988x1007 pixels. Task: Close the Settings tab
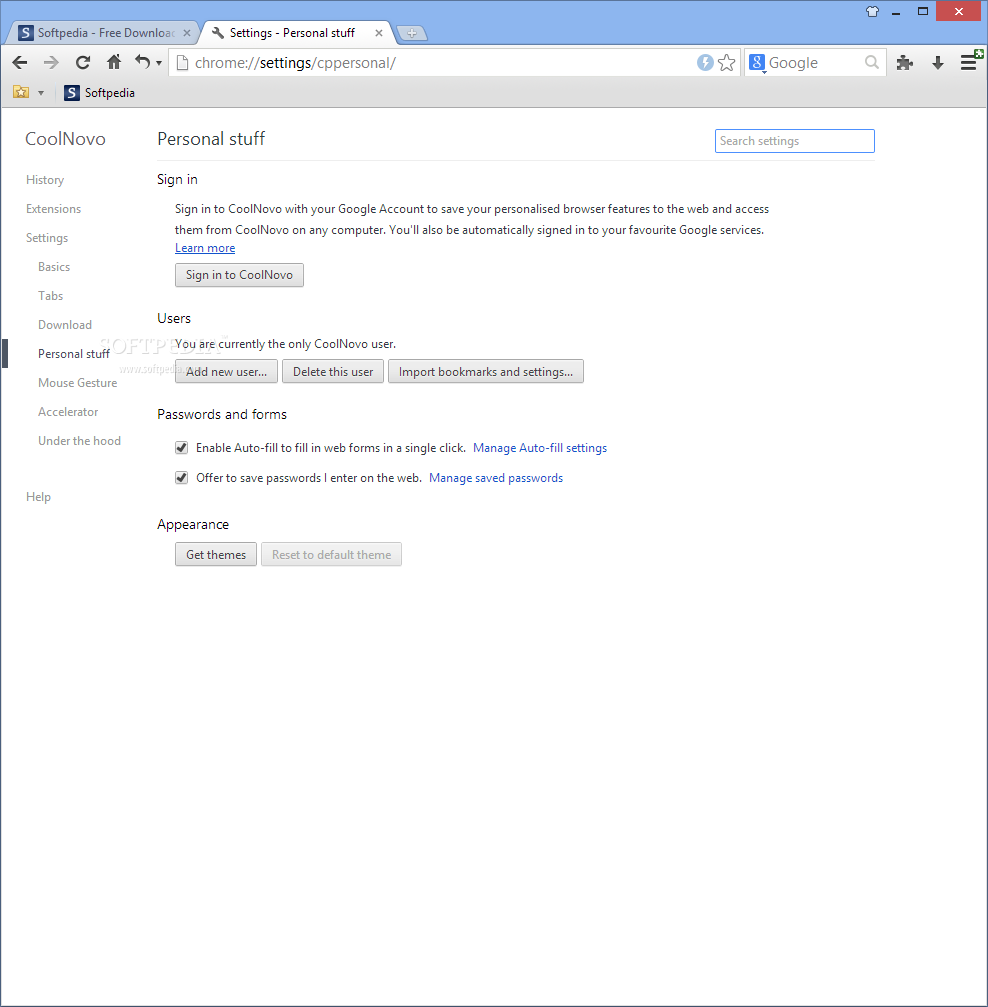(x=379, y=33)
